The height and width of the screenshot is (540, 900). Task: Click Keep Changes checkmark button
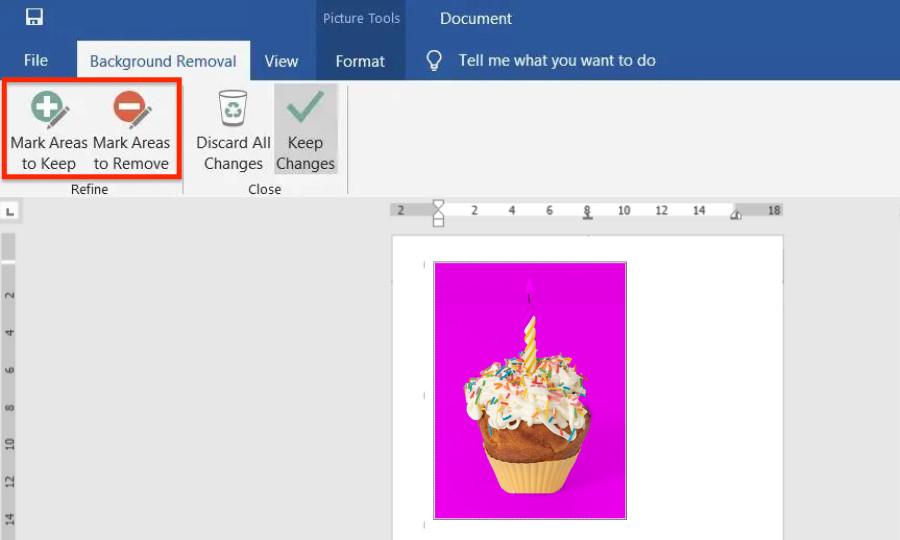305,129
